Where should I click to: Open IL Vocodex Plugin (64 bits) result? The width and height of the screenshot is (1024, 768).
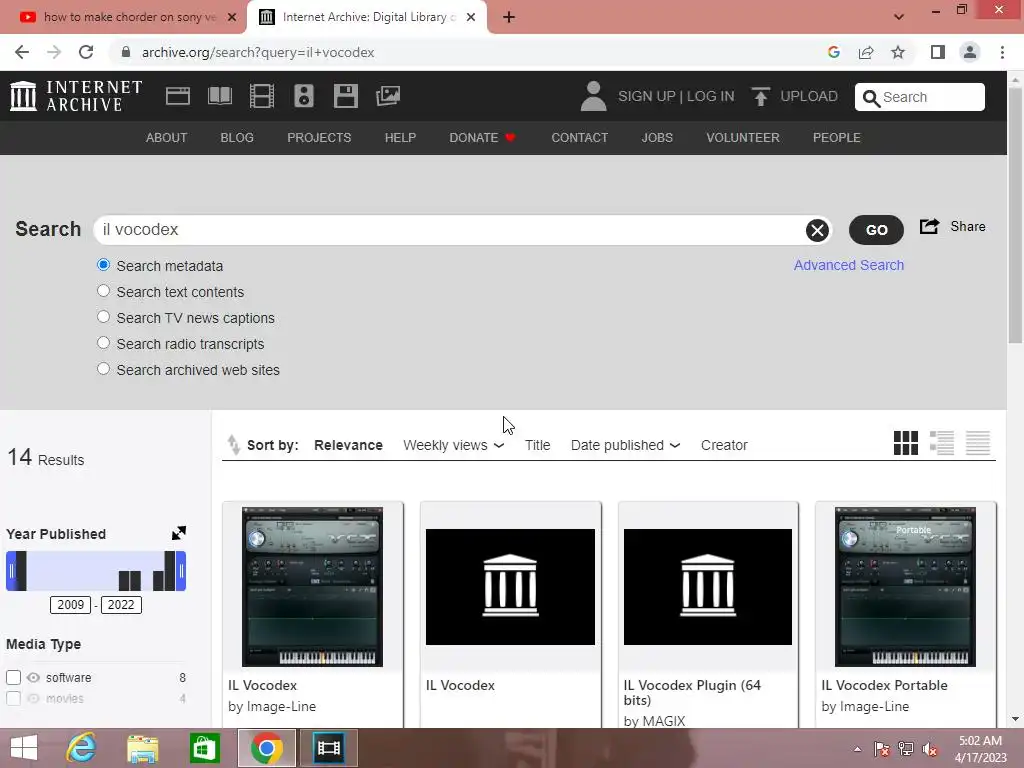click(708, 614)
